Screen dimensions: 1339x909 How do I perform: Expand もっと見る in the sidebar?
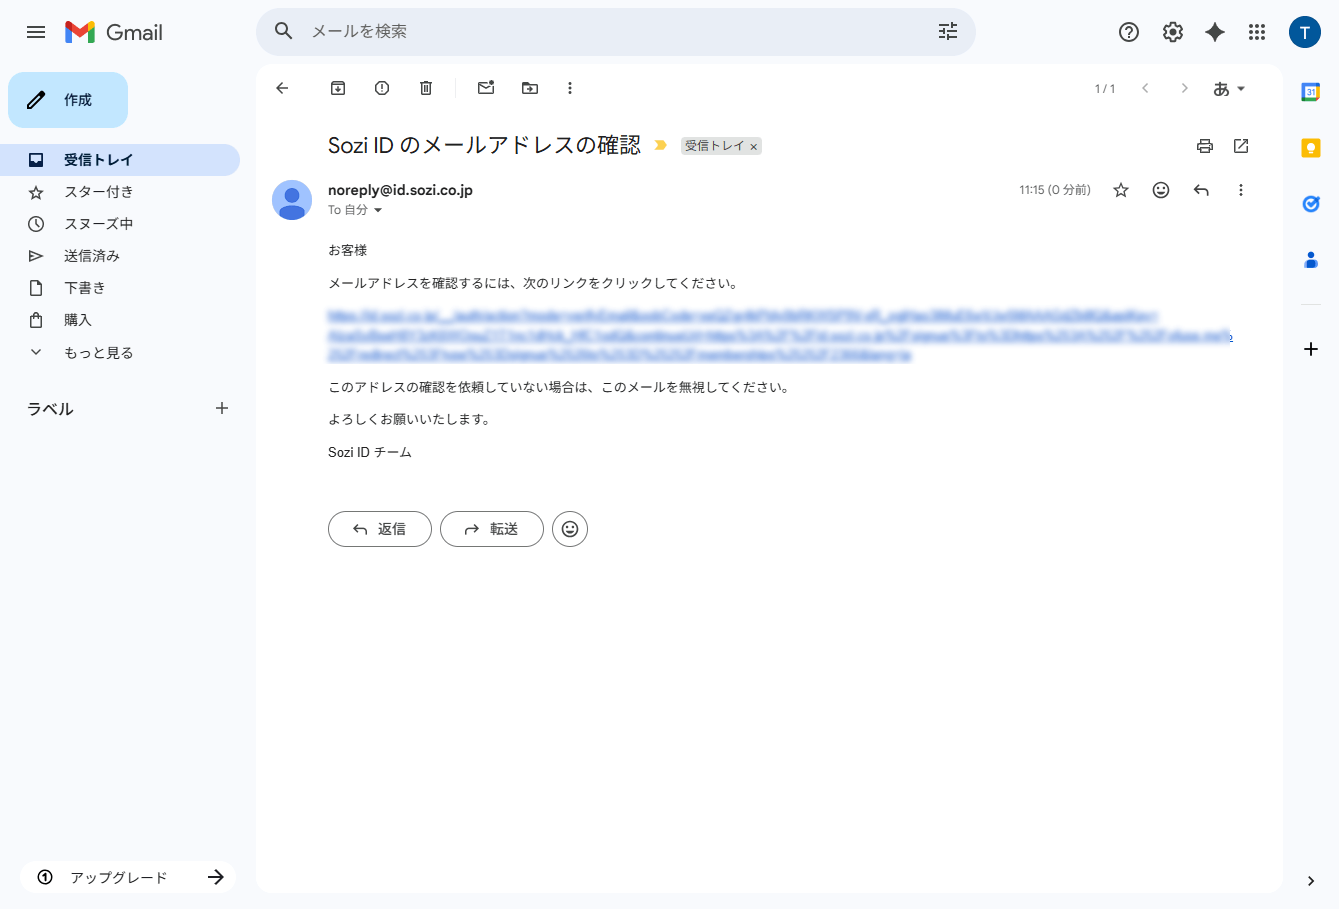98,352
